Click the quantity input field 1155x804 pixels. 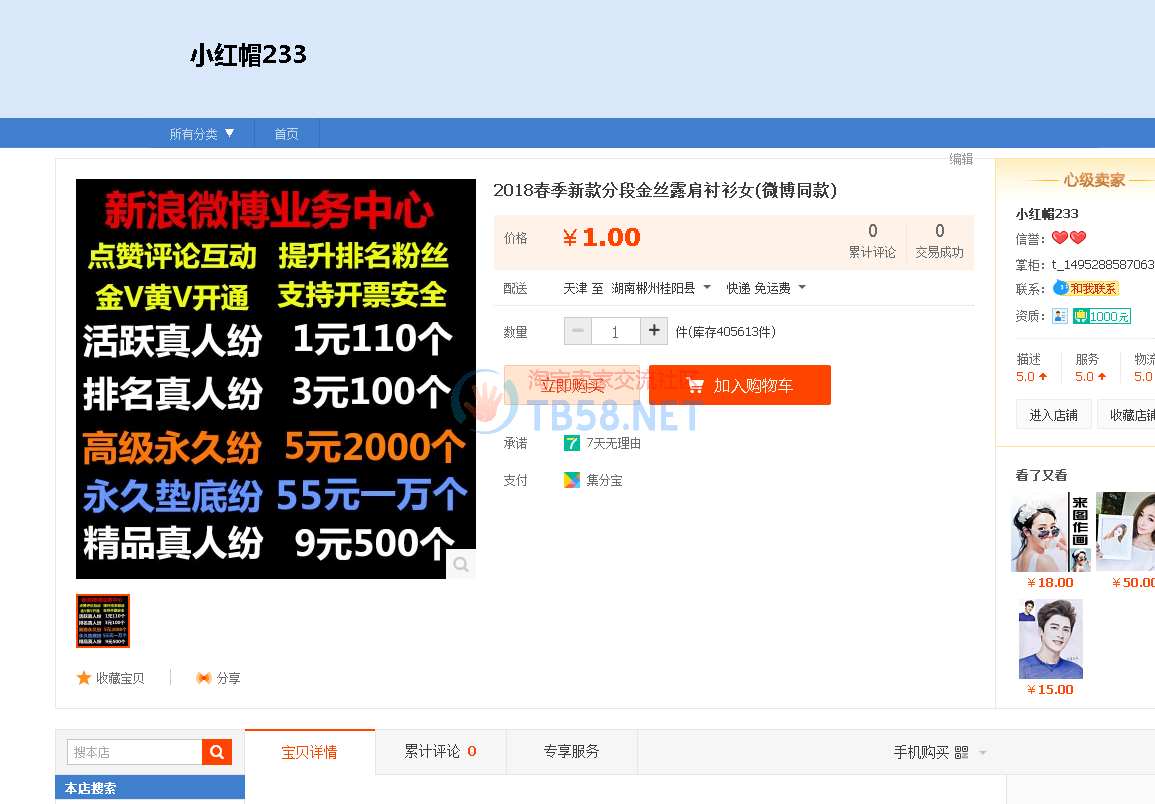pyautogui.click(x=616, y=331)
